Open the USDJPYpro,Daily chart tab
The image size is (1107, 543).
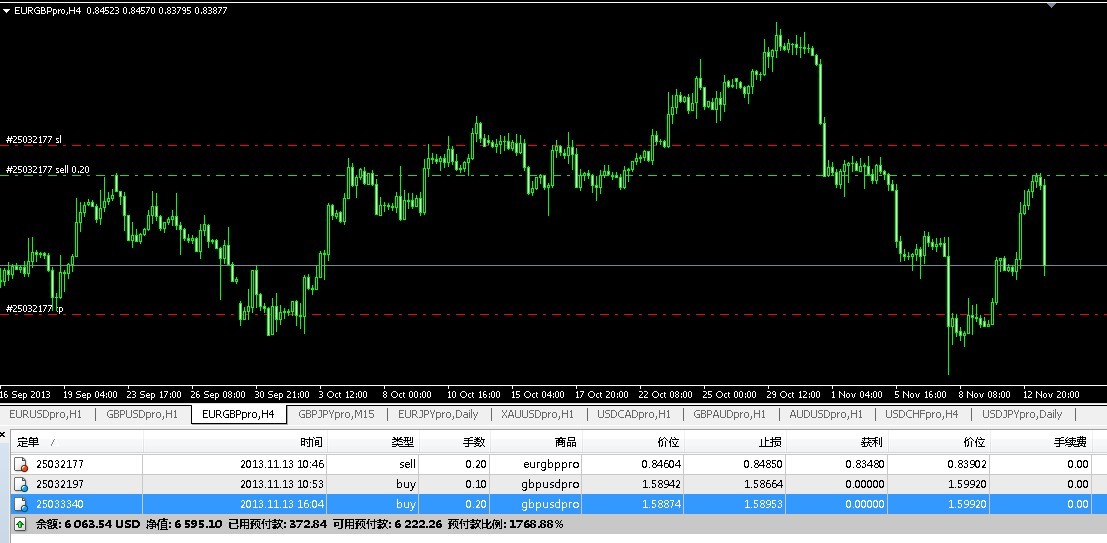pos(1022,414)
